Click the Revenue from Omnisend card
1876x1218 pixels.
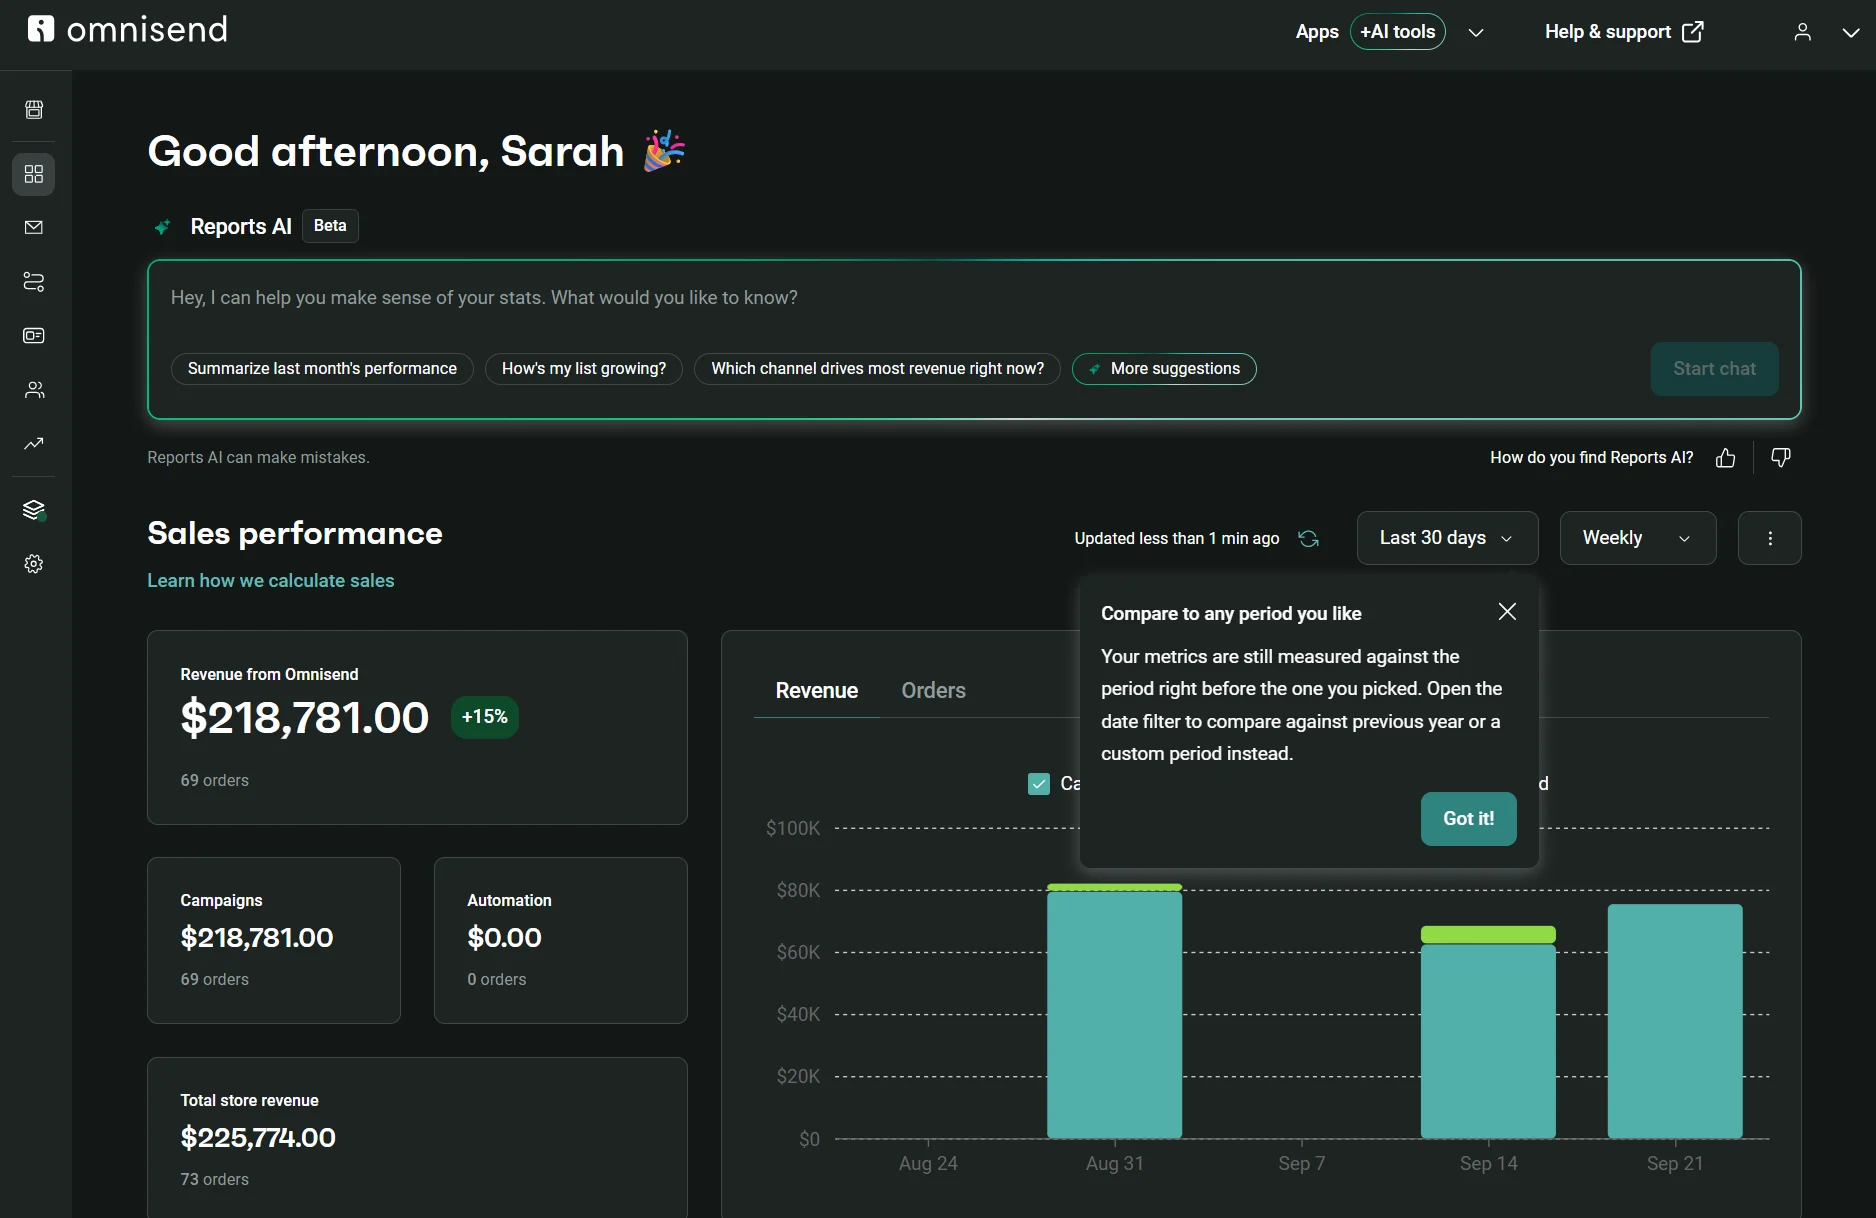click(417, 727)
